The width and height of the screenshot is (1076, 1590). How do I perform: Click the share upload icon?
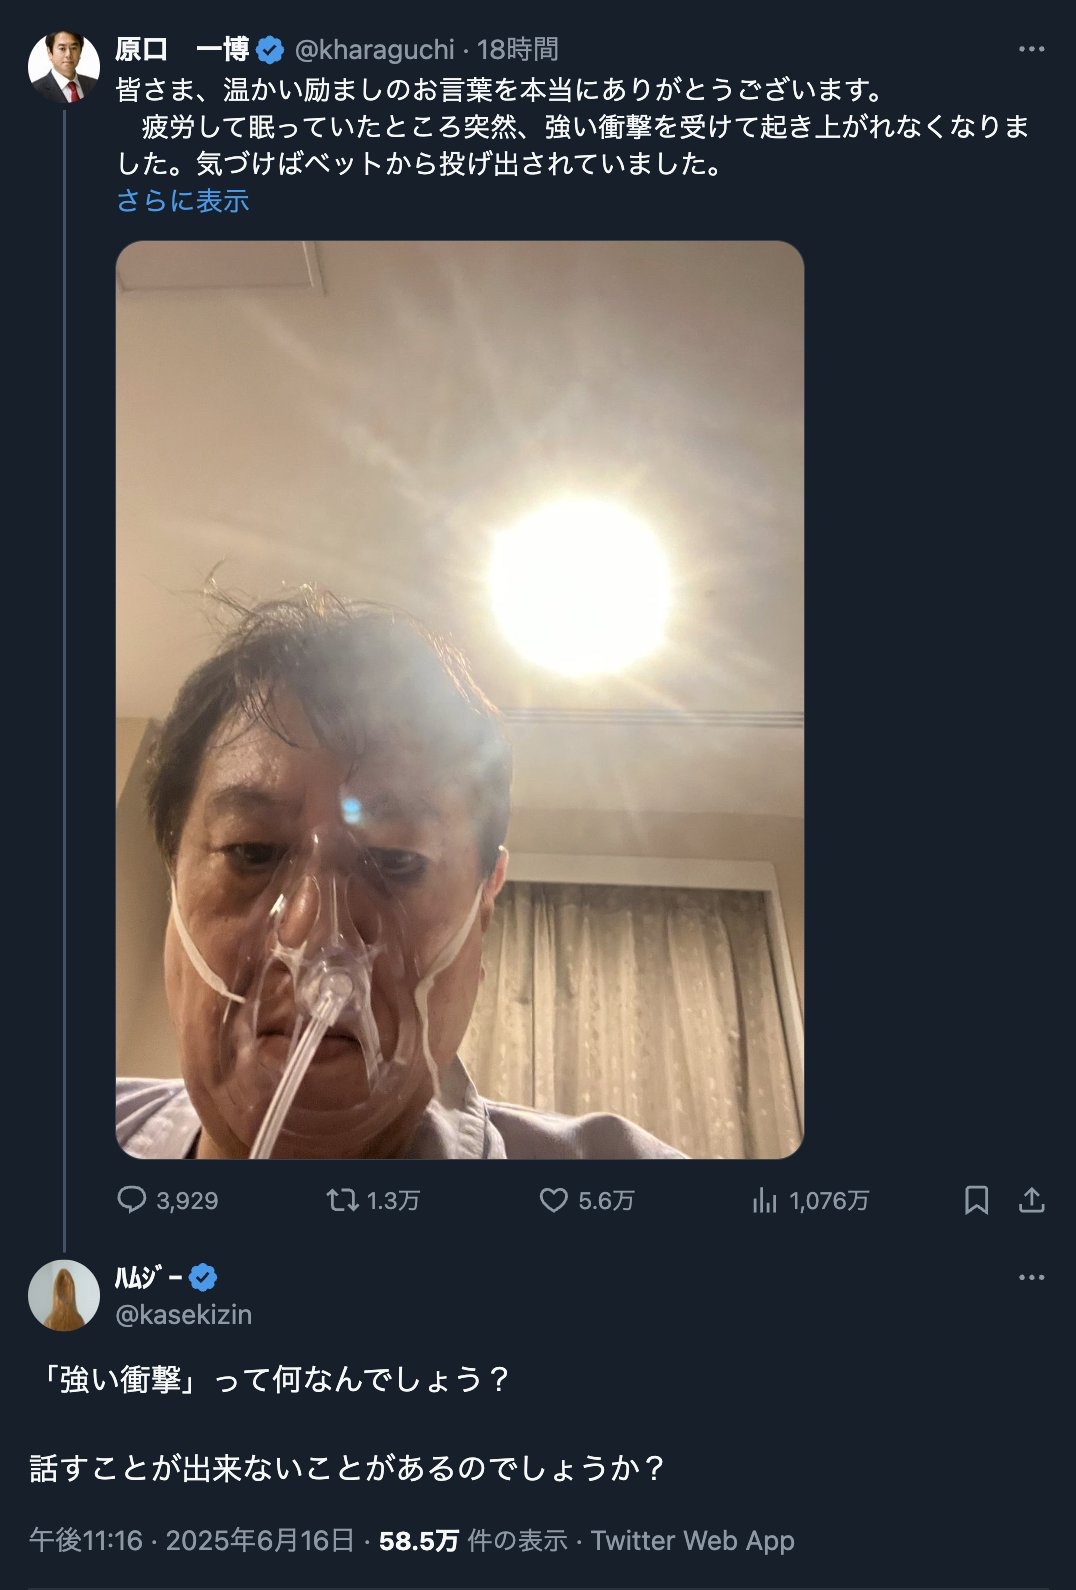point(1031,1199)
